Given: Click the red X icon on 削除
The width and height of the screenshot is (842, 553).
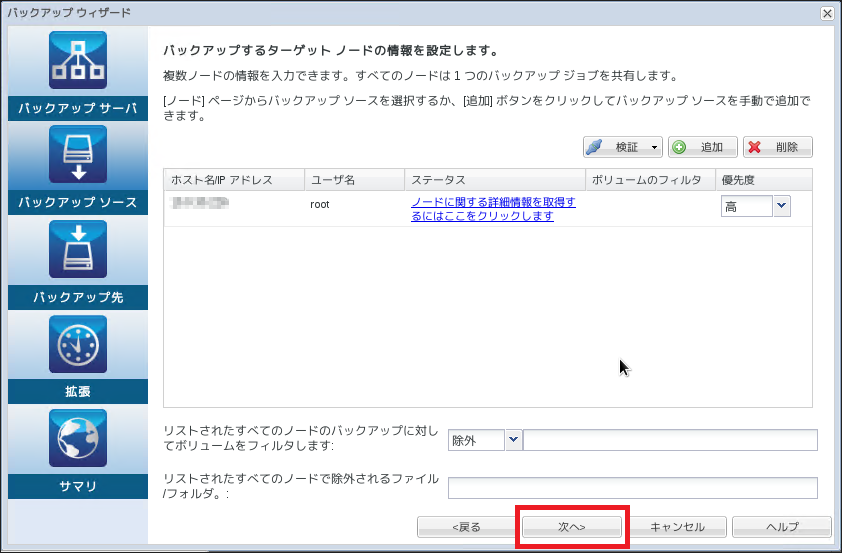Looking at the screenshot, I should click(754, 147).
